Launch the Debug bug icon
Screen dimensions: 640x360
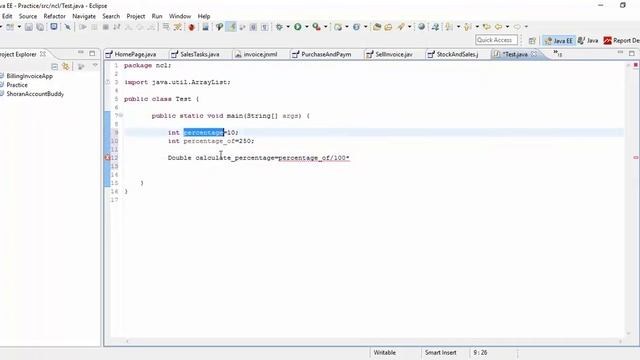coord(279,27)
